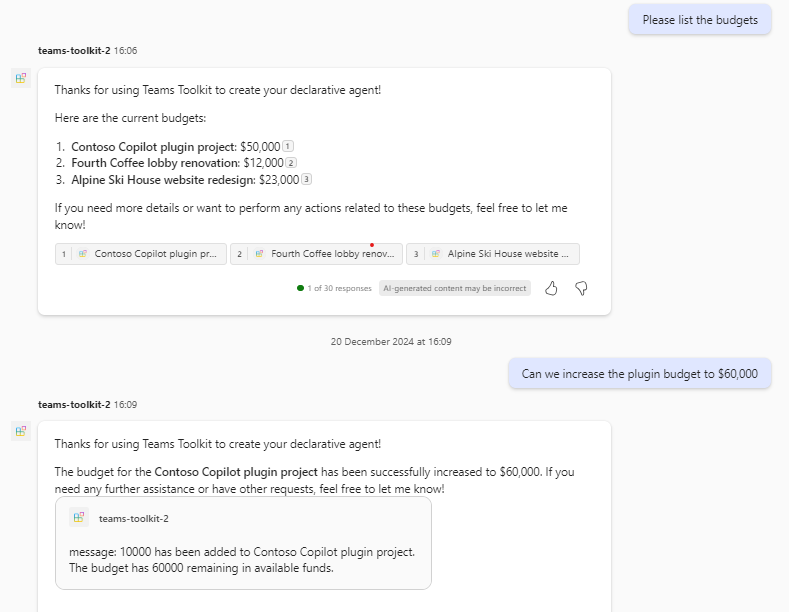Open the Contoso Copilot plugin reference chip
The image size is (789, 612).
(x=141, y=254)
